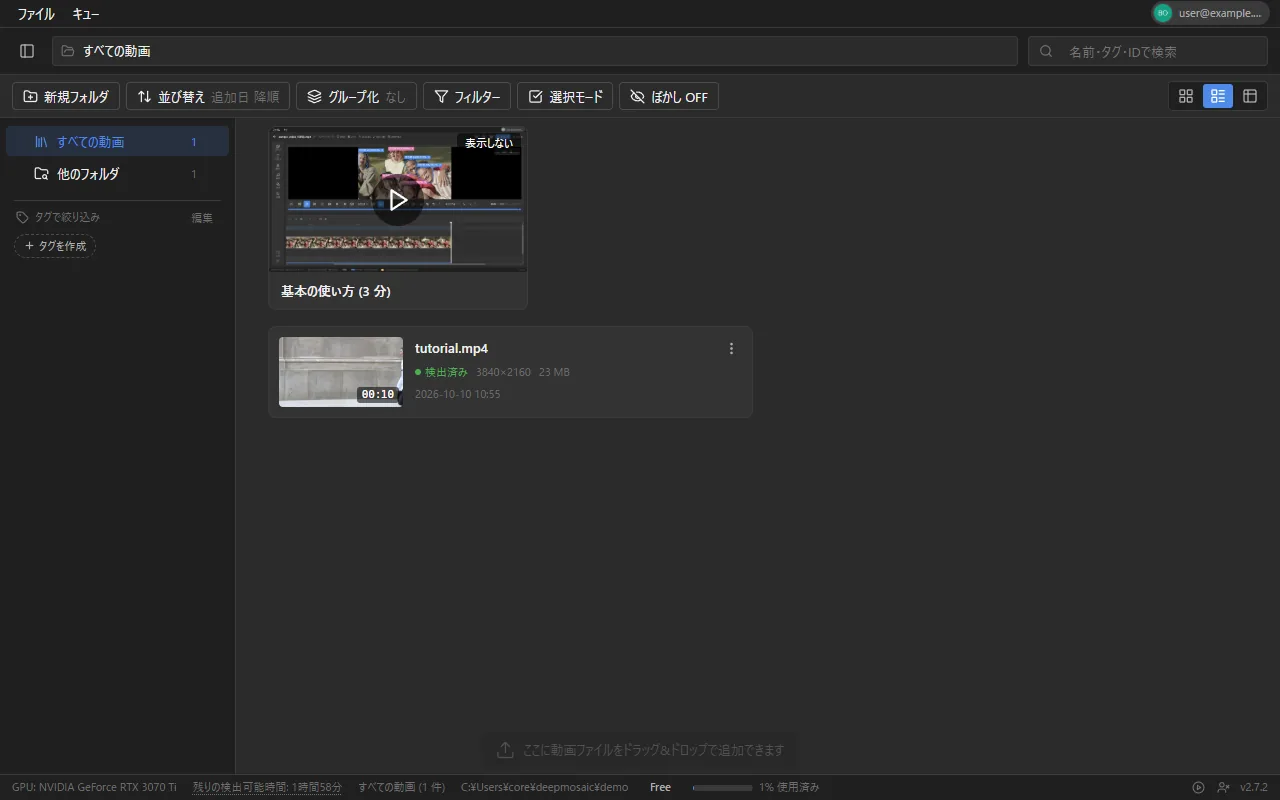Click the 検出済み status label
Image resolution: width=1280 pixels, height=800 pixels.
click(441, 372)
